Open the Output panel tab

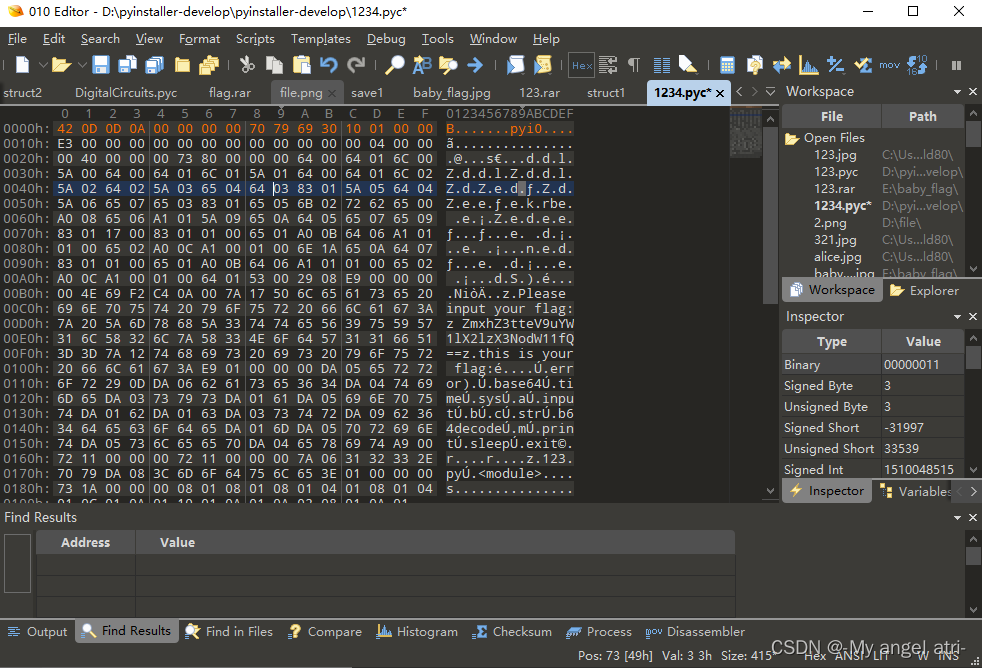(38, 632)
